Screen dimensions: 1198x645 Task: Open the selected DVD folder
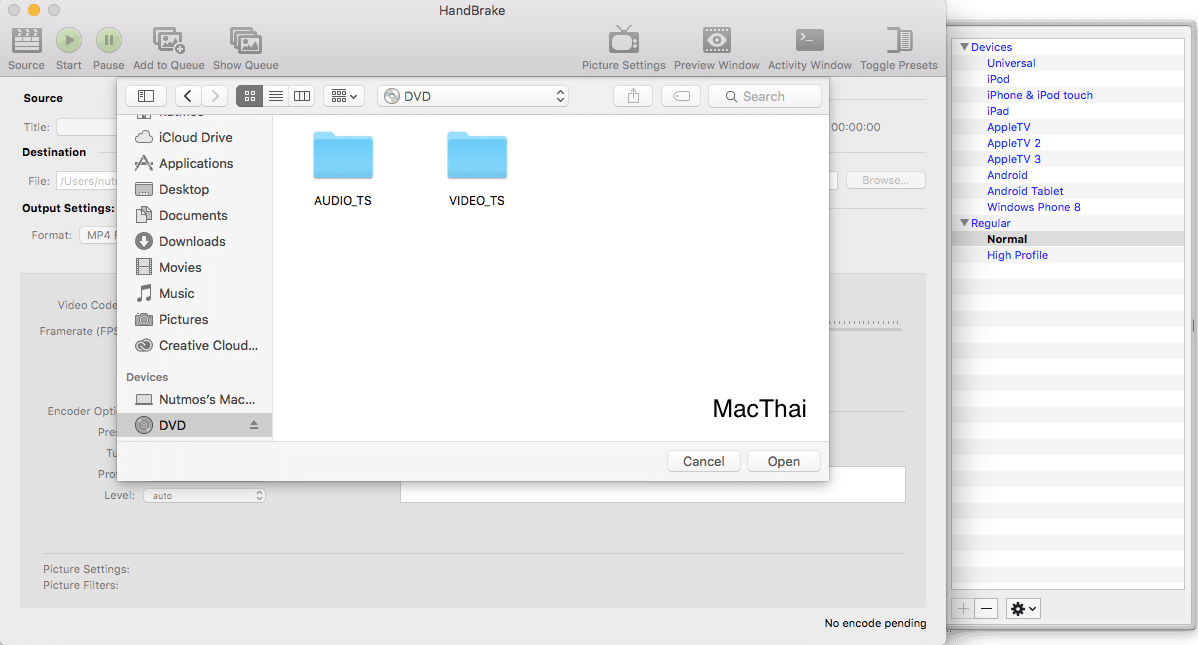(x=783, y=461)
